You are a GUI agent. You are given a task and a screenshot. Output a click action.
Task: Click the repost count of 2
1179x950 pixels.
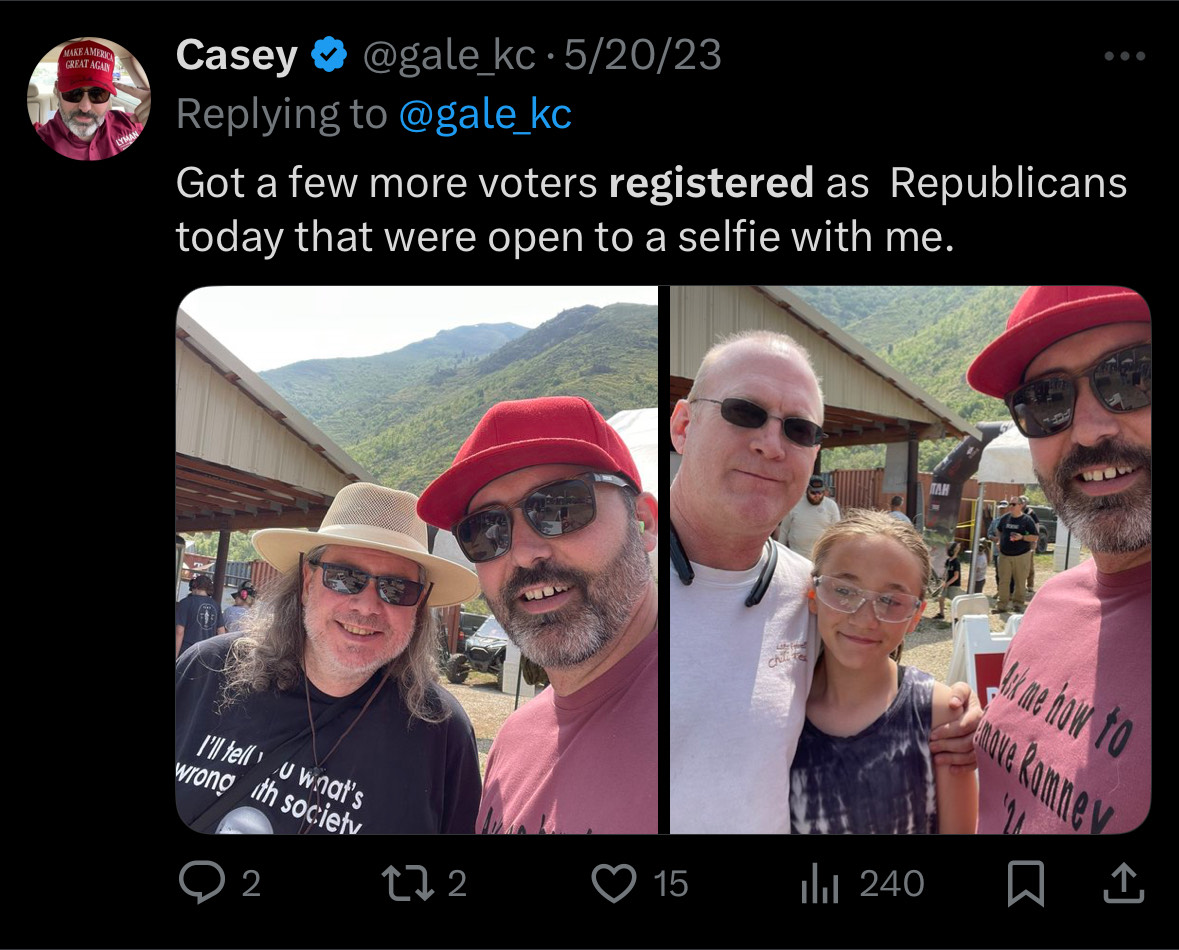pyautogui.click(x=456, y=884)
